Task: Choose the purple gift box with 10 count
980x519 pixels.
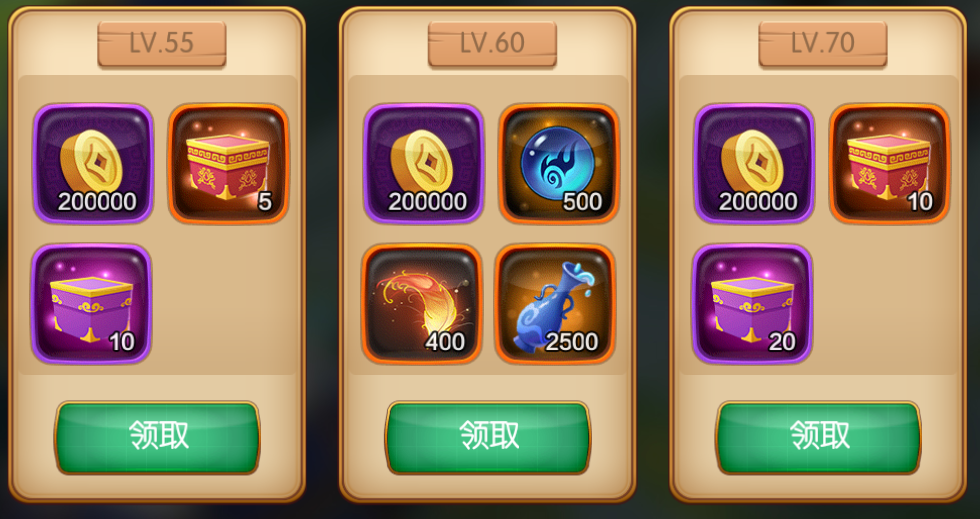Action: pyautogui.click(x=91, y=303)
